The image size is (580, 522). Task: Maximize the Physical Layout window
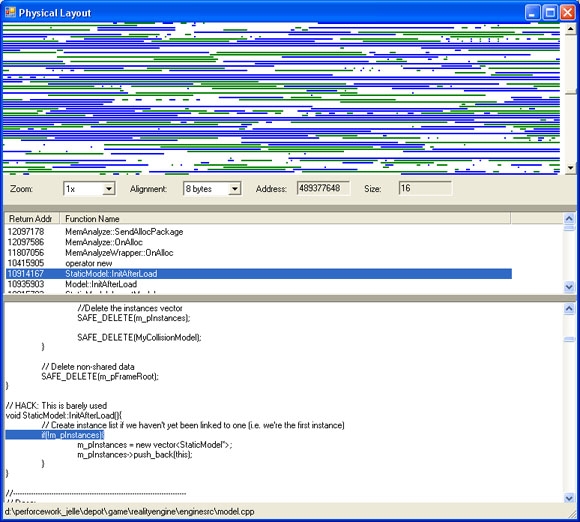[550, 13]
